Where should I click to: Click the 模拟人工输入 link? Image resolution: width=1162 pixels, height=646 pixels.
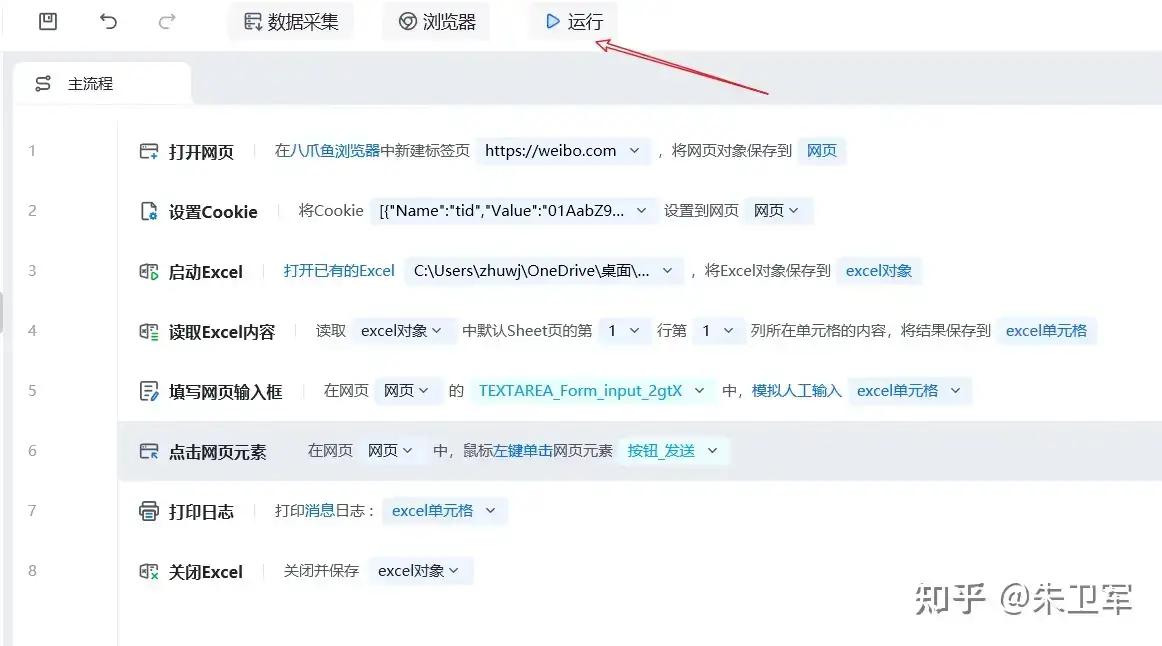pos(797,391)
